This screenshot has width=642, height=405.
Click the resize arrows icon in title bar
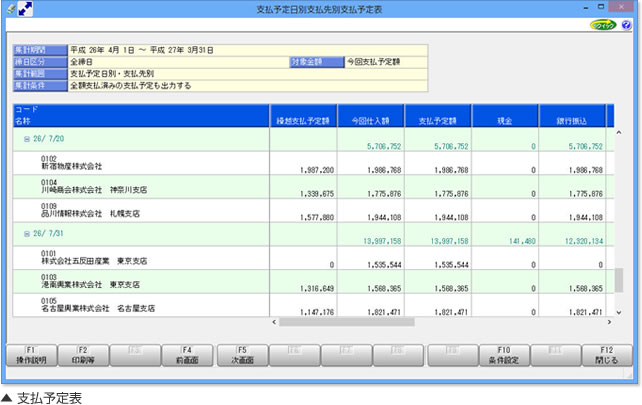[25, 10]
